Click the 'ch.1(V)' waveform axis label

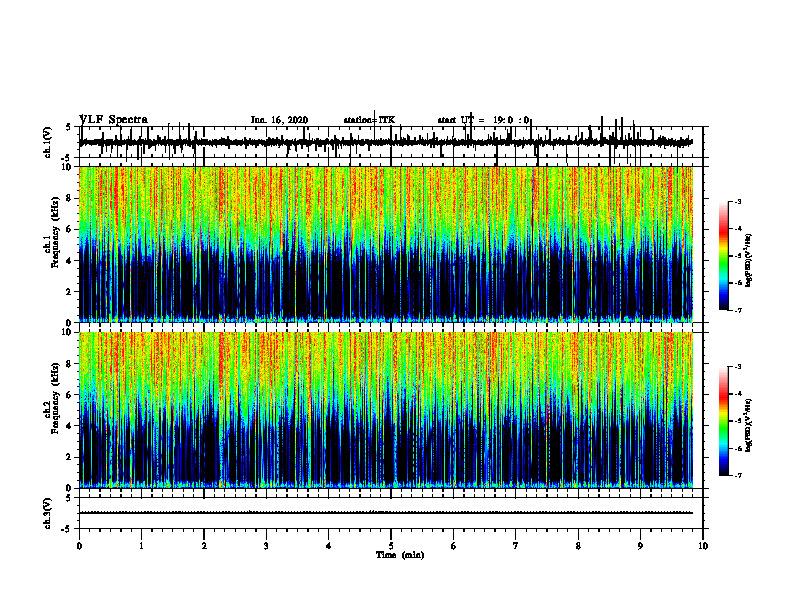click(48, 142)
